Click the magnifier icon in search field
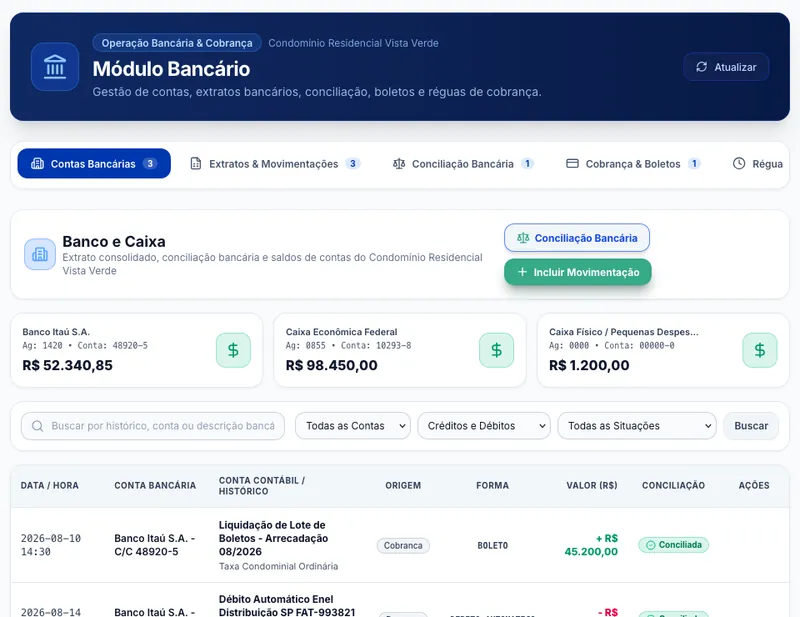This screenshot has width=800, height=617. (37, 426)
